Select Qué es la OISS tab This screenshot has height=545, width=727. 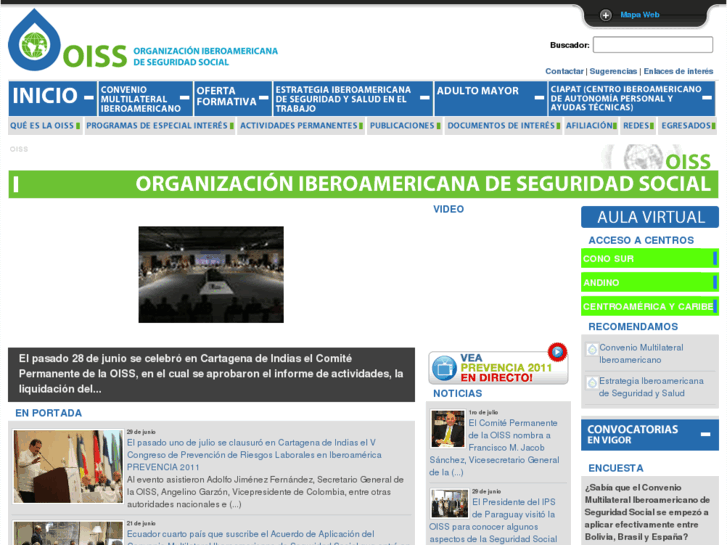point(45,126)
